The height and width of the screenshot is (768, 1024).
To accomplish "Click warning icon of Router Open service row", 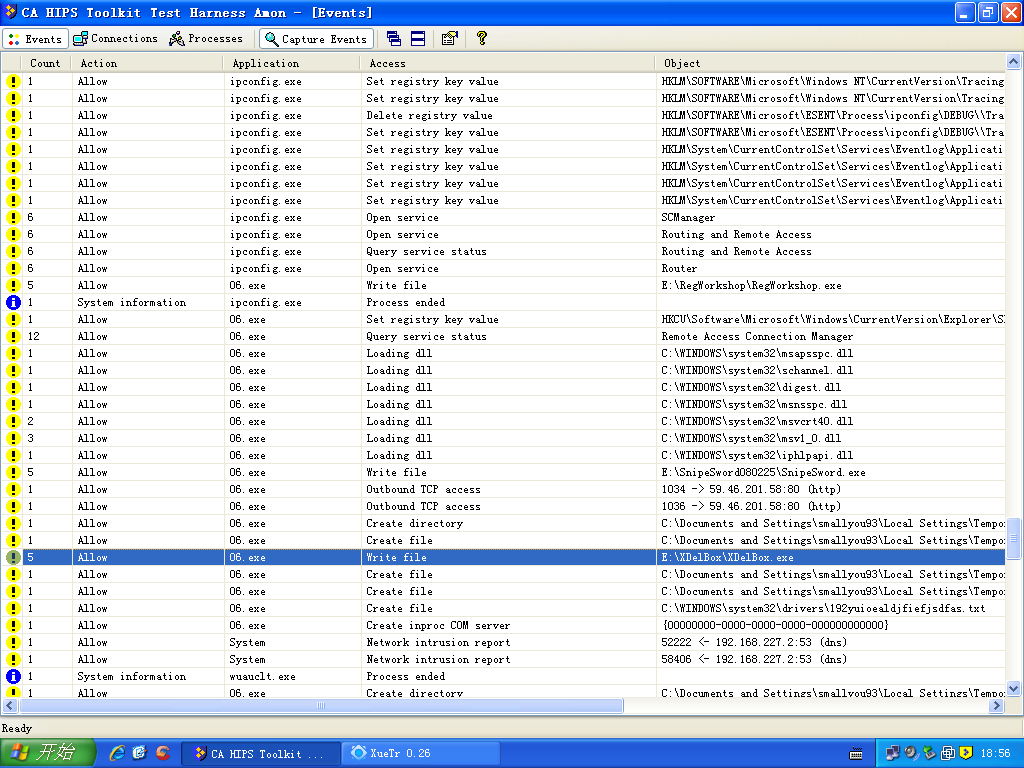I will pos(13,268).
